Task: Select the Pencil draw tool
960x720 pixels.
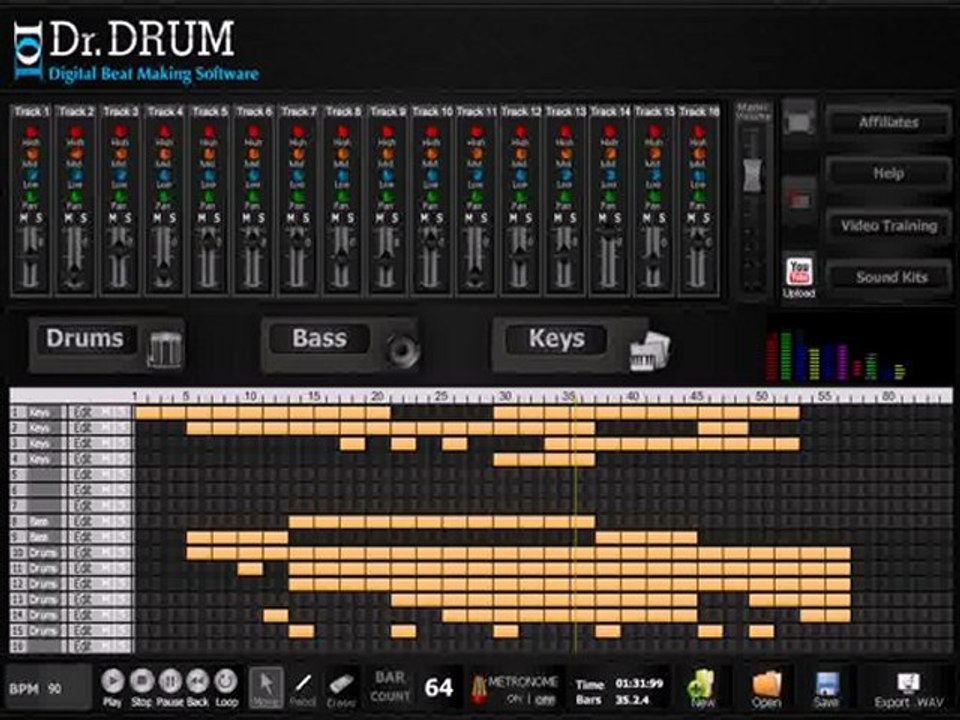Action: click(x=303, y=688)
